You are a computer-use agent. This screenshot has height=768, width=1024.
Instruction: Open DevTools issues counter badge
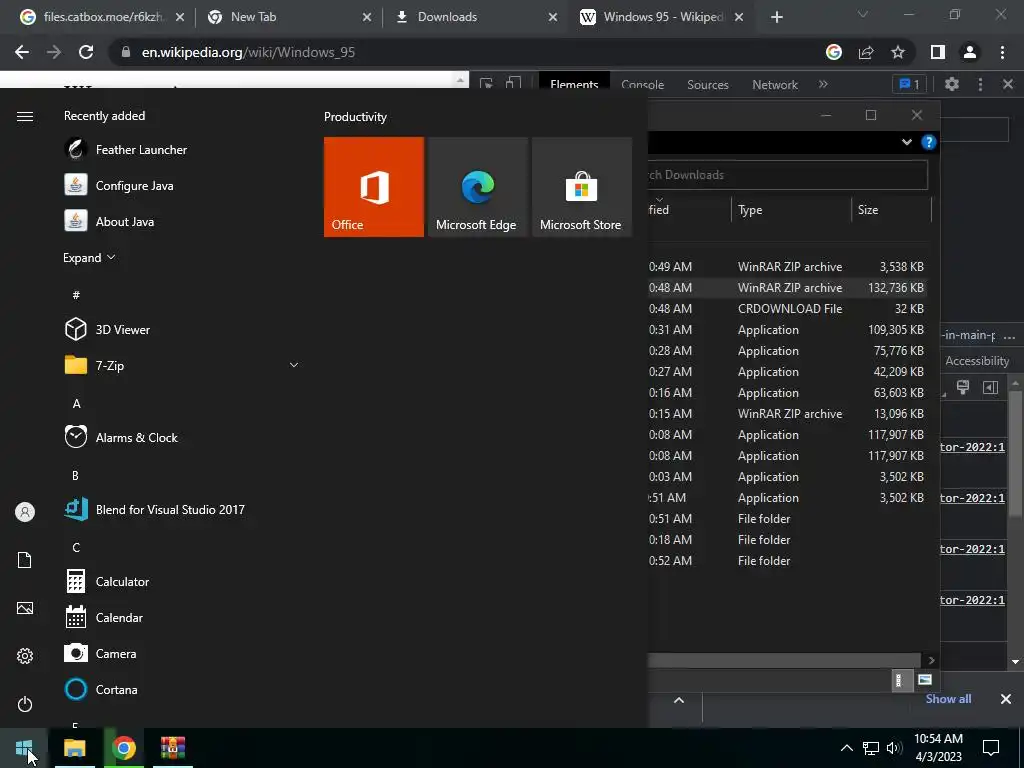tap(909, 84)
